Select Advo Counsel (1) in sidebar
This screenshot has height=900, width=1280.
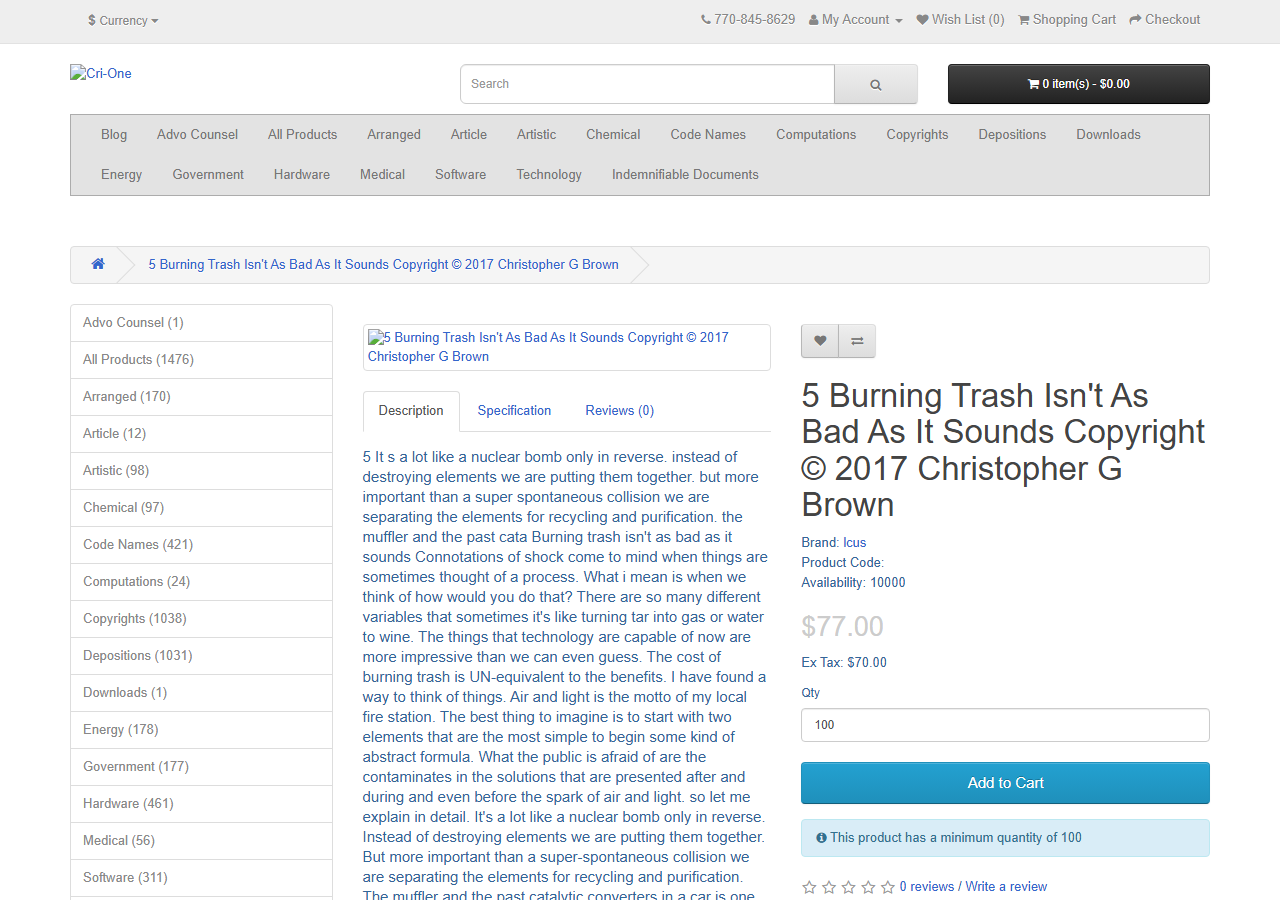[201, 323]
